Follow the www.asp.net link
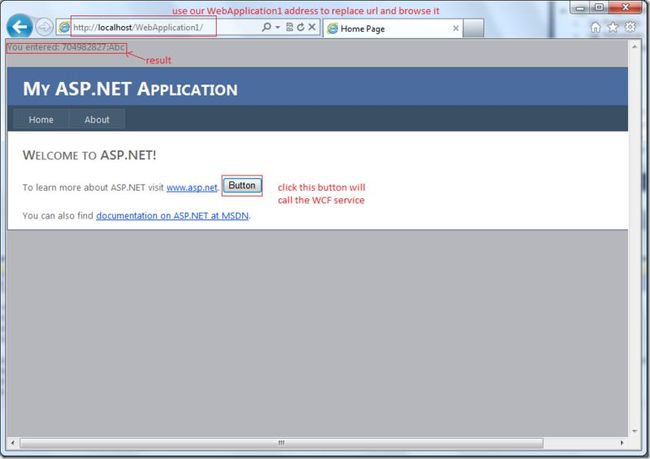The width and height of the screenshot is (650, 459). click(192, 187)
